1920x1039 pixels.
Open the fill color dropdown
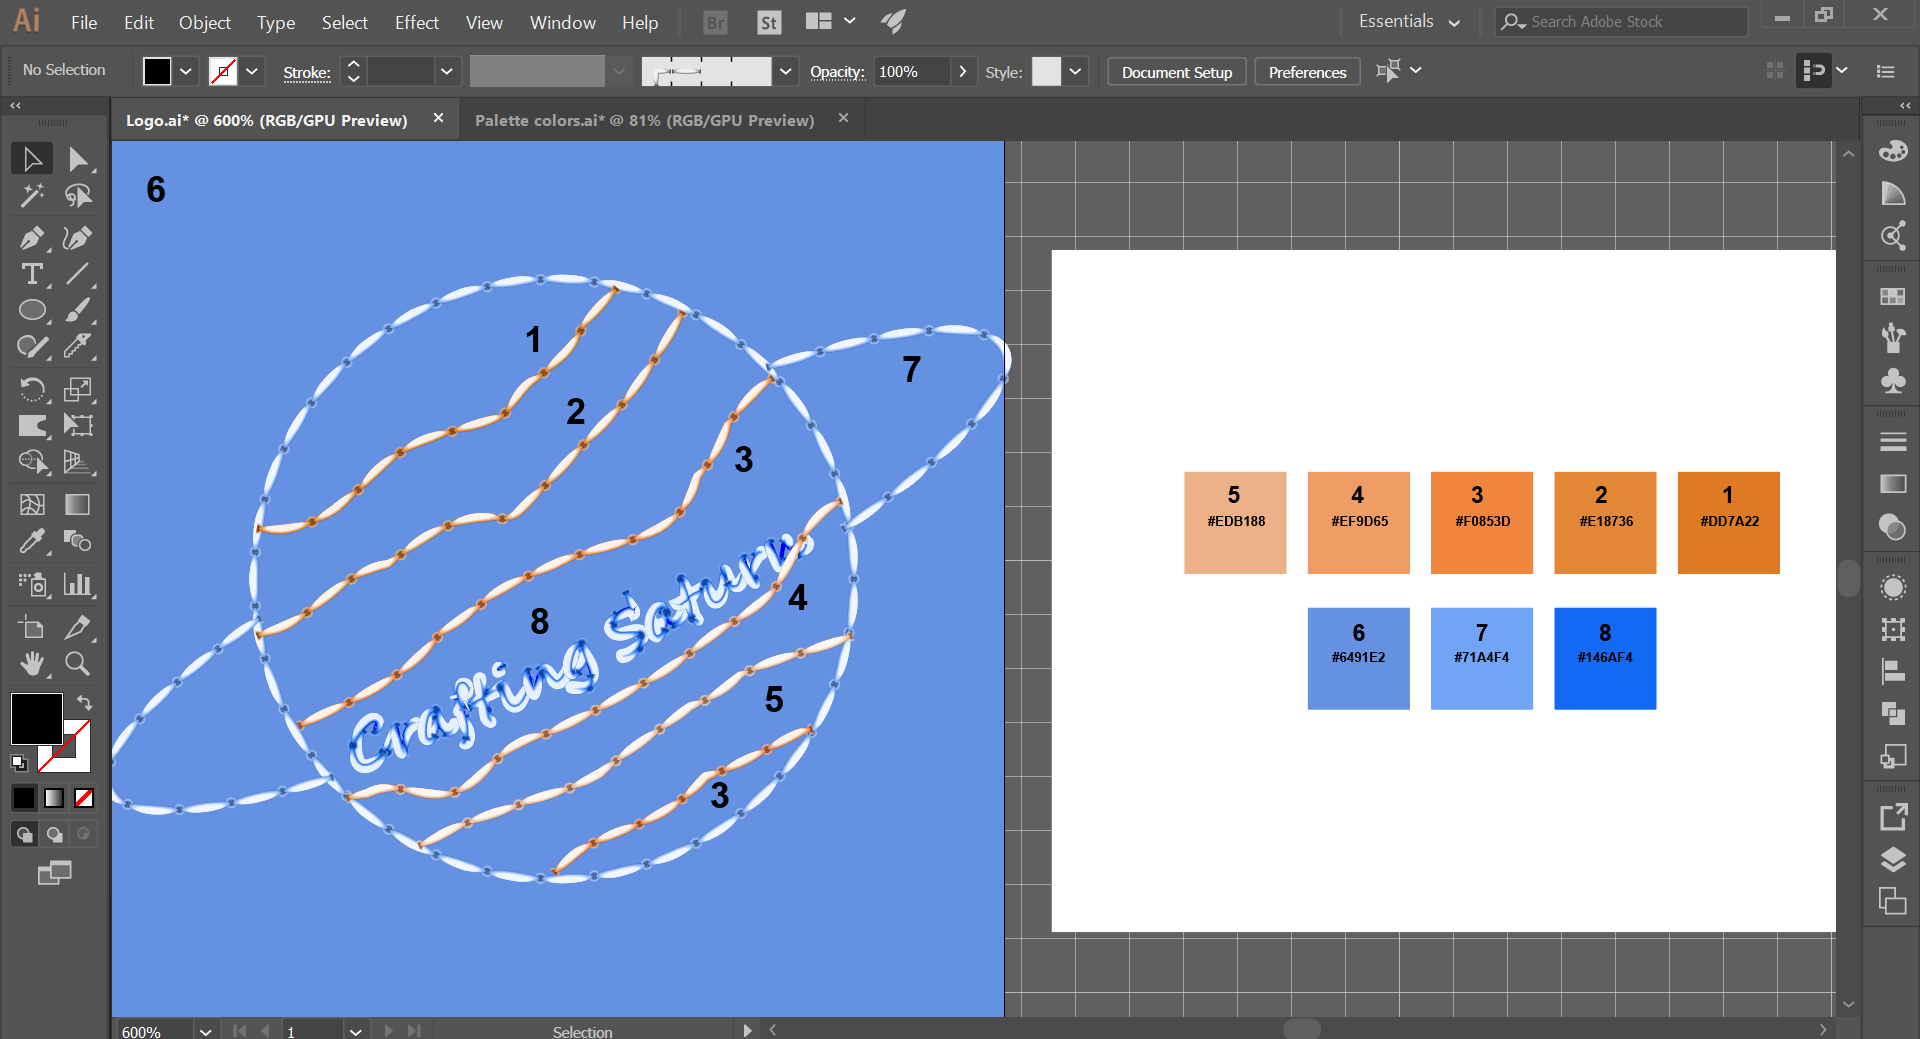coord(185,71)
